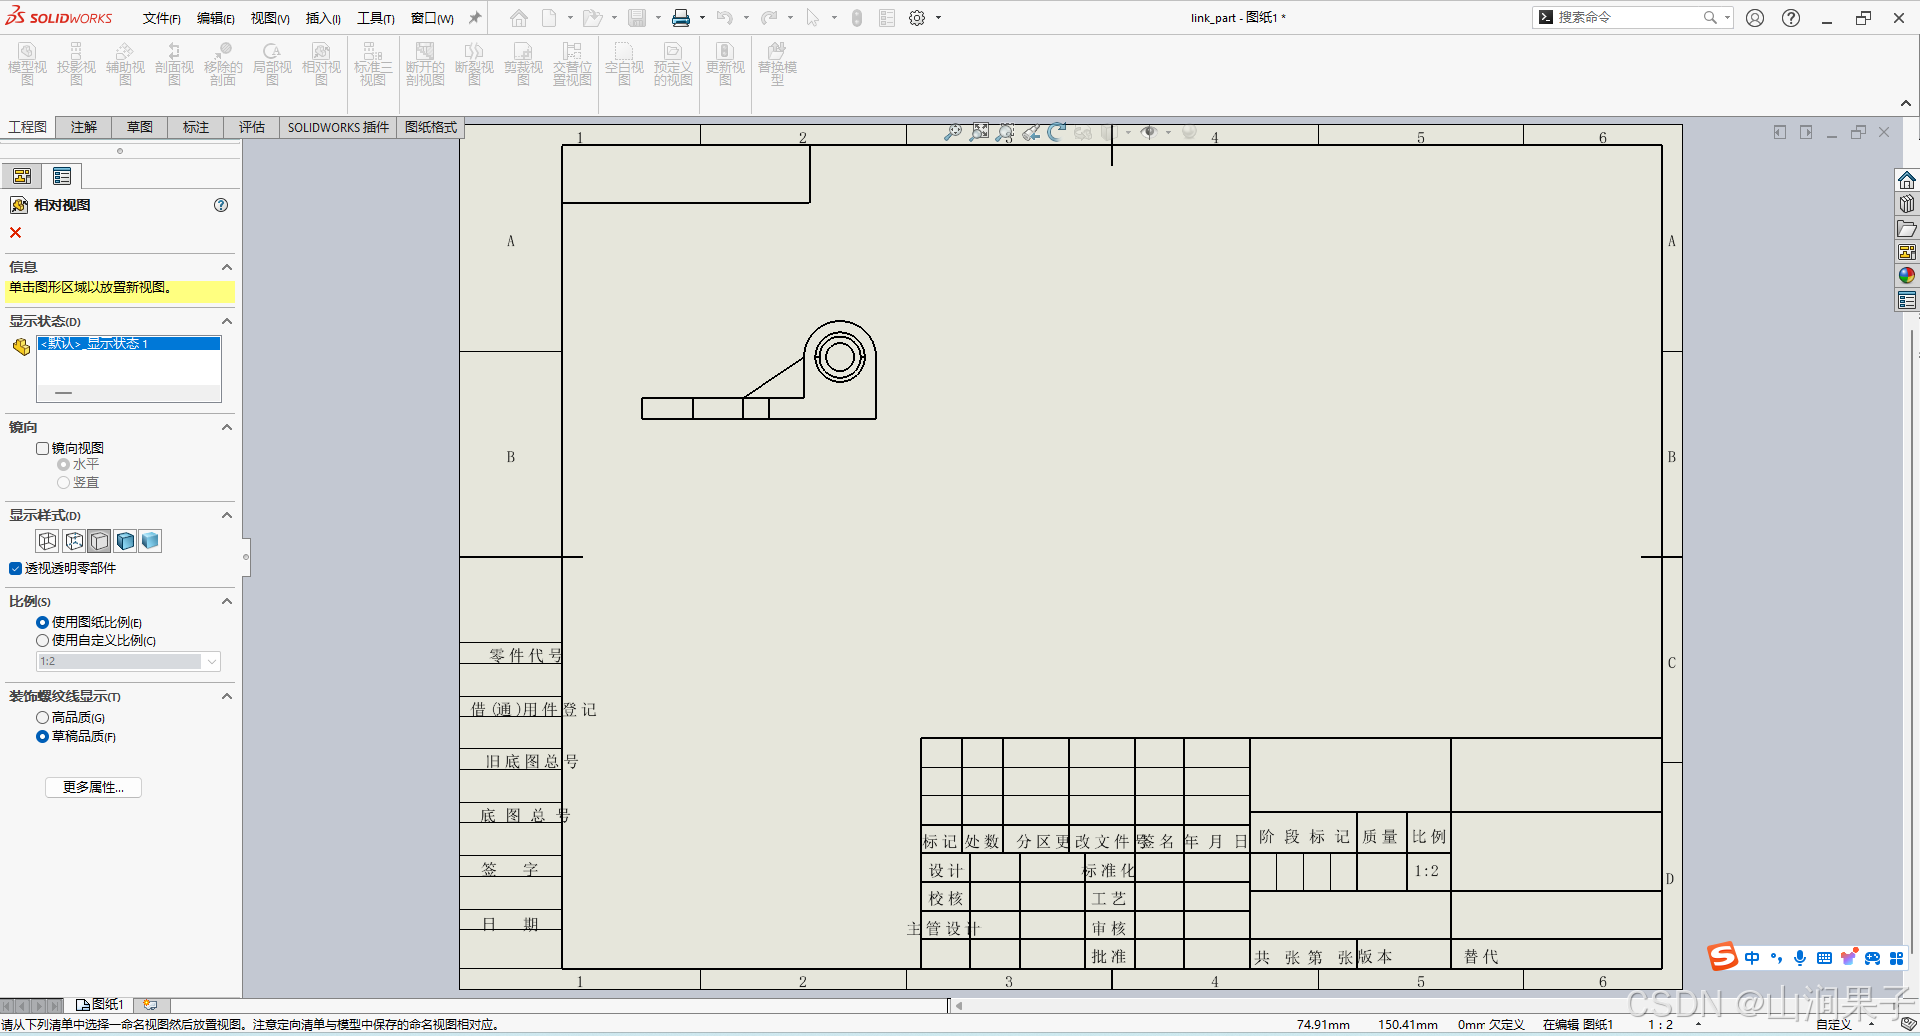Open the File Explorer folder icon in task pane

pos(1907,229)
